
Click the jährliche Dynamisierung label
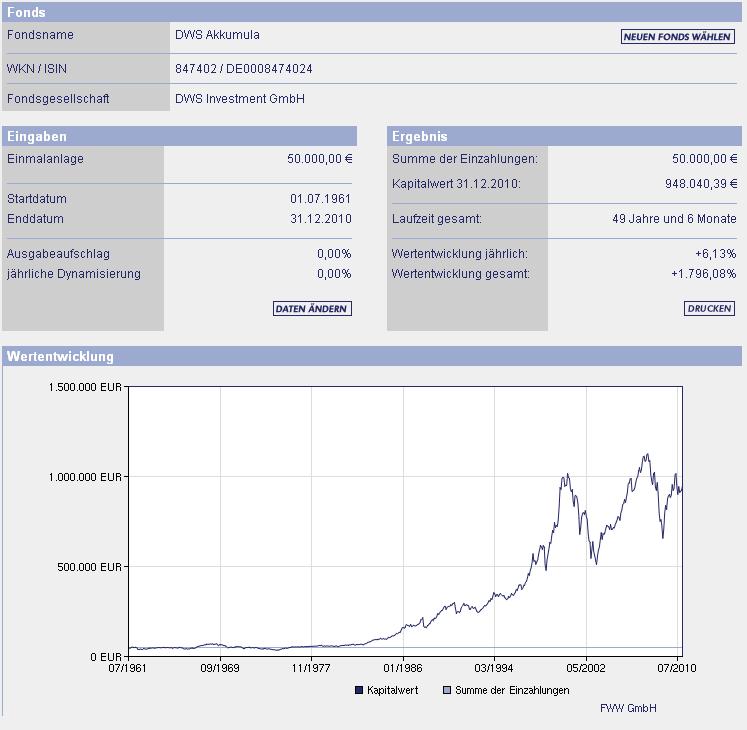click(x=74, y=274)
